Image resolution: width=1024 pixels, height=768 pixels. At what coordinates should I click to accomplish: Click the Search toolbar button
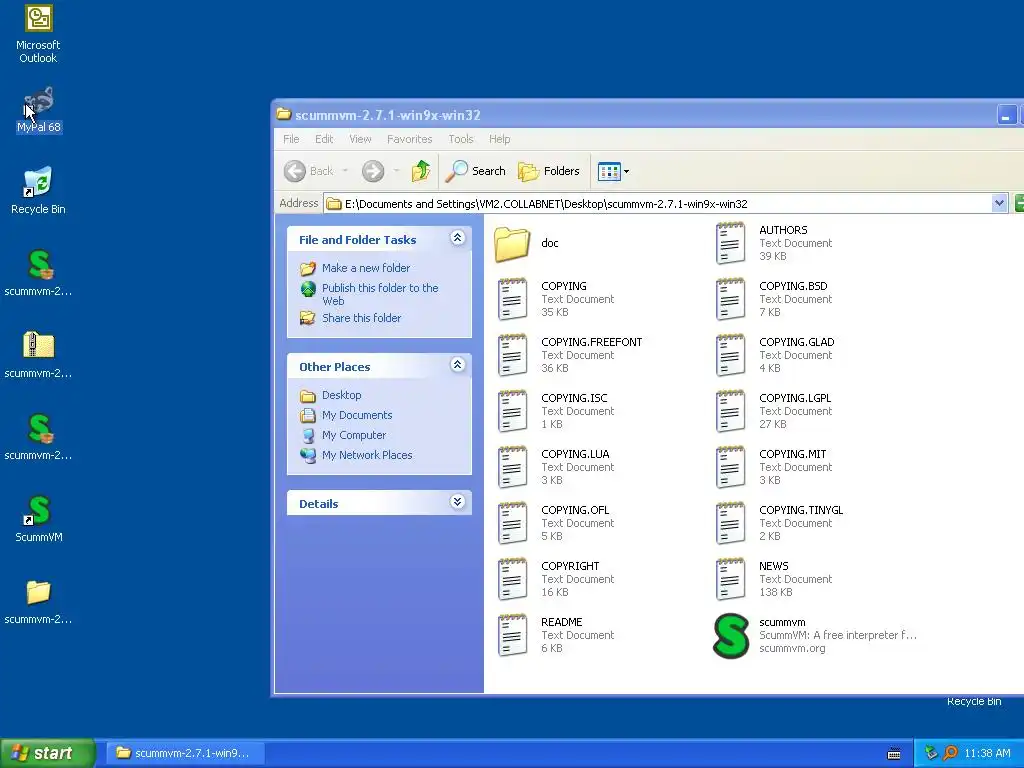pos(475,171)
